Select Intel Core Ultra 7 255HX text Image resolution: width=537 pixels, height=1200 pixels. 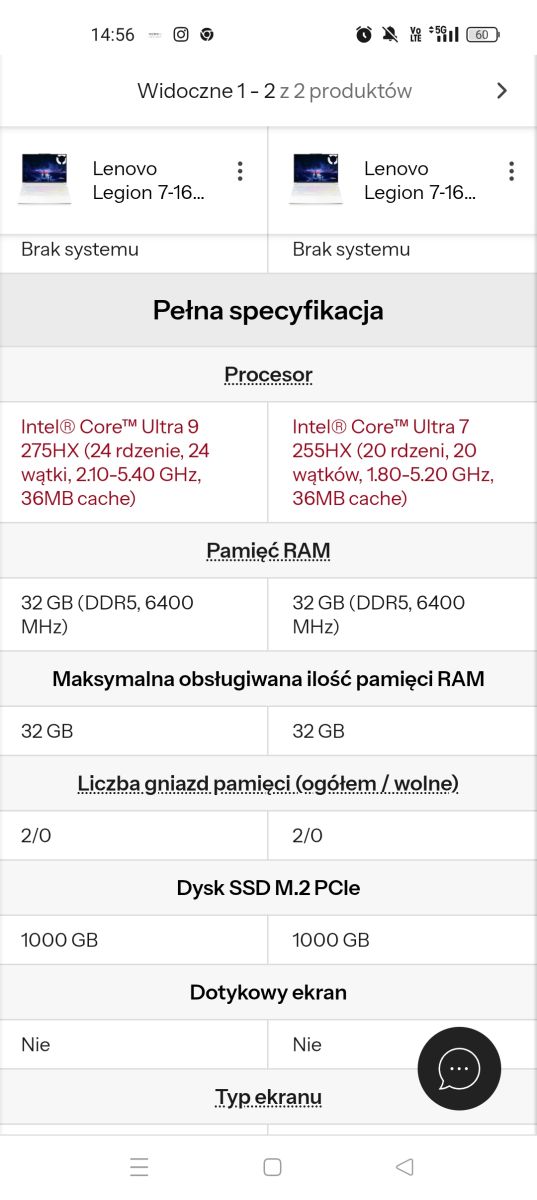pos(393,462)
